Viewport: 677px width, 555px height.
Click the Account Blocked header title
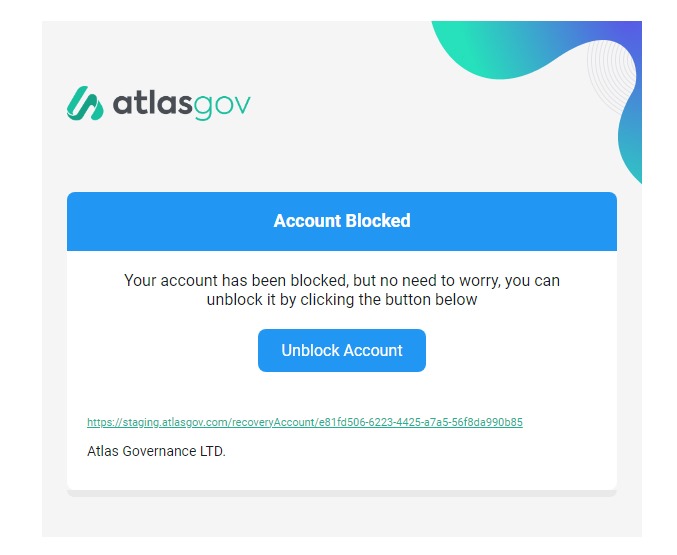[x=342, y=221]
